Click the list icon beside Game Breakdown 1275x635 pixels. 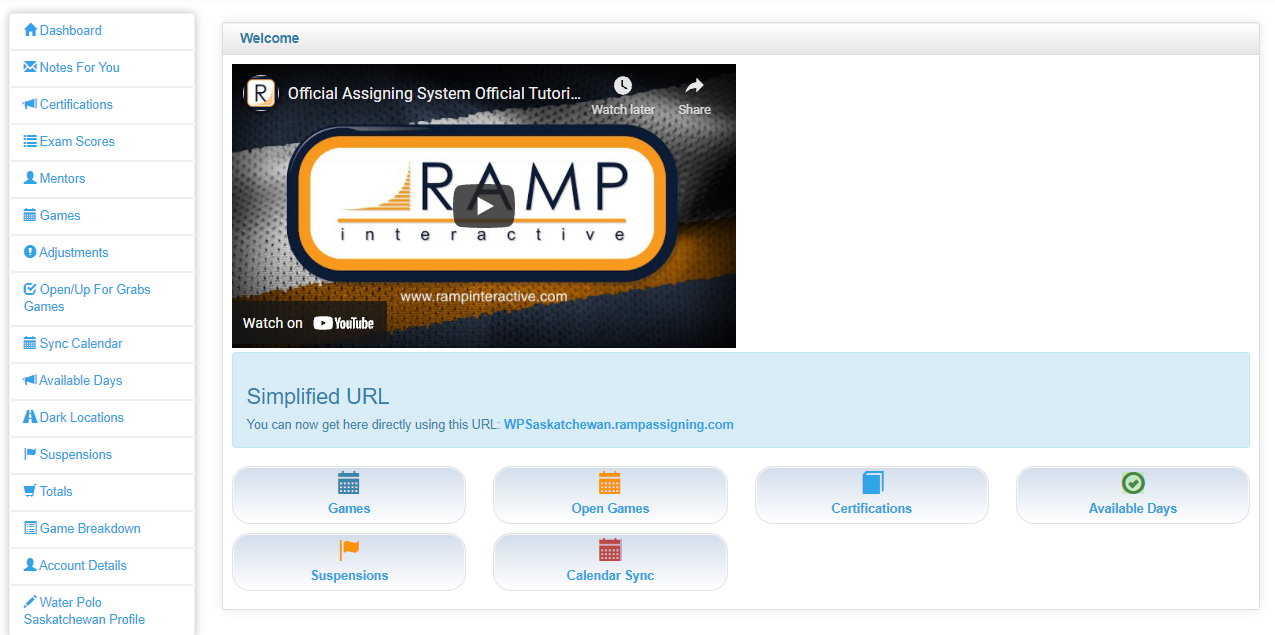30,528
